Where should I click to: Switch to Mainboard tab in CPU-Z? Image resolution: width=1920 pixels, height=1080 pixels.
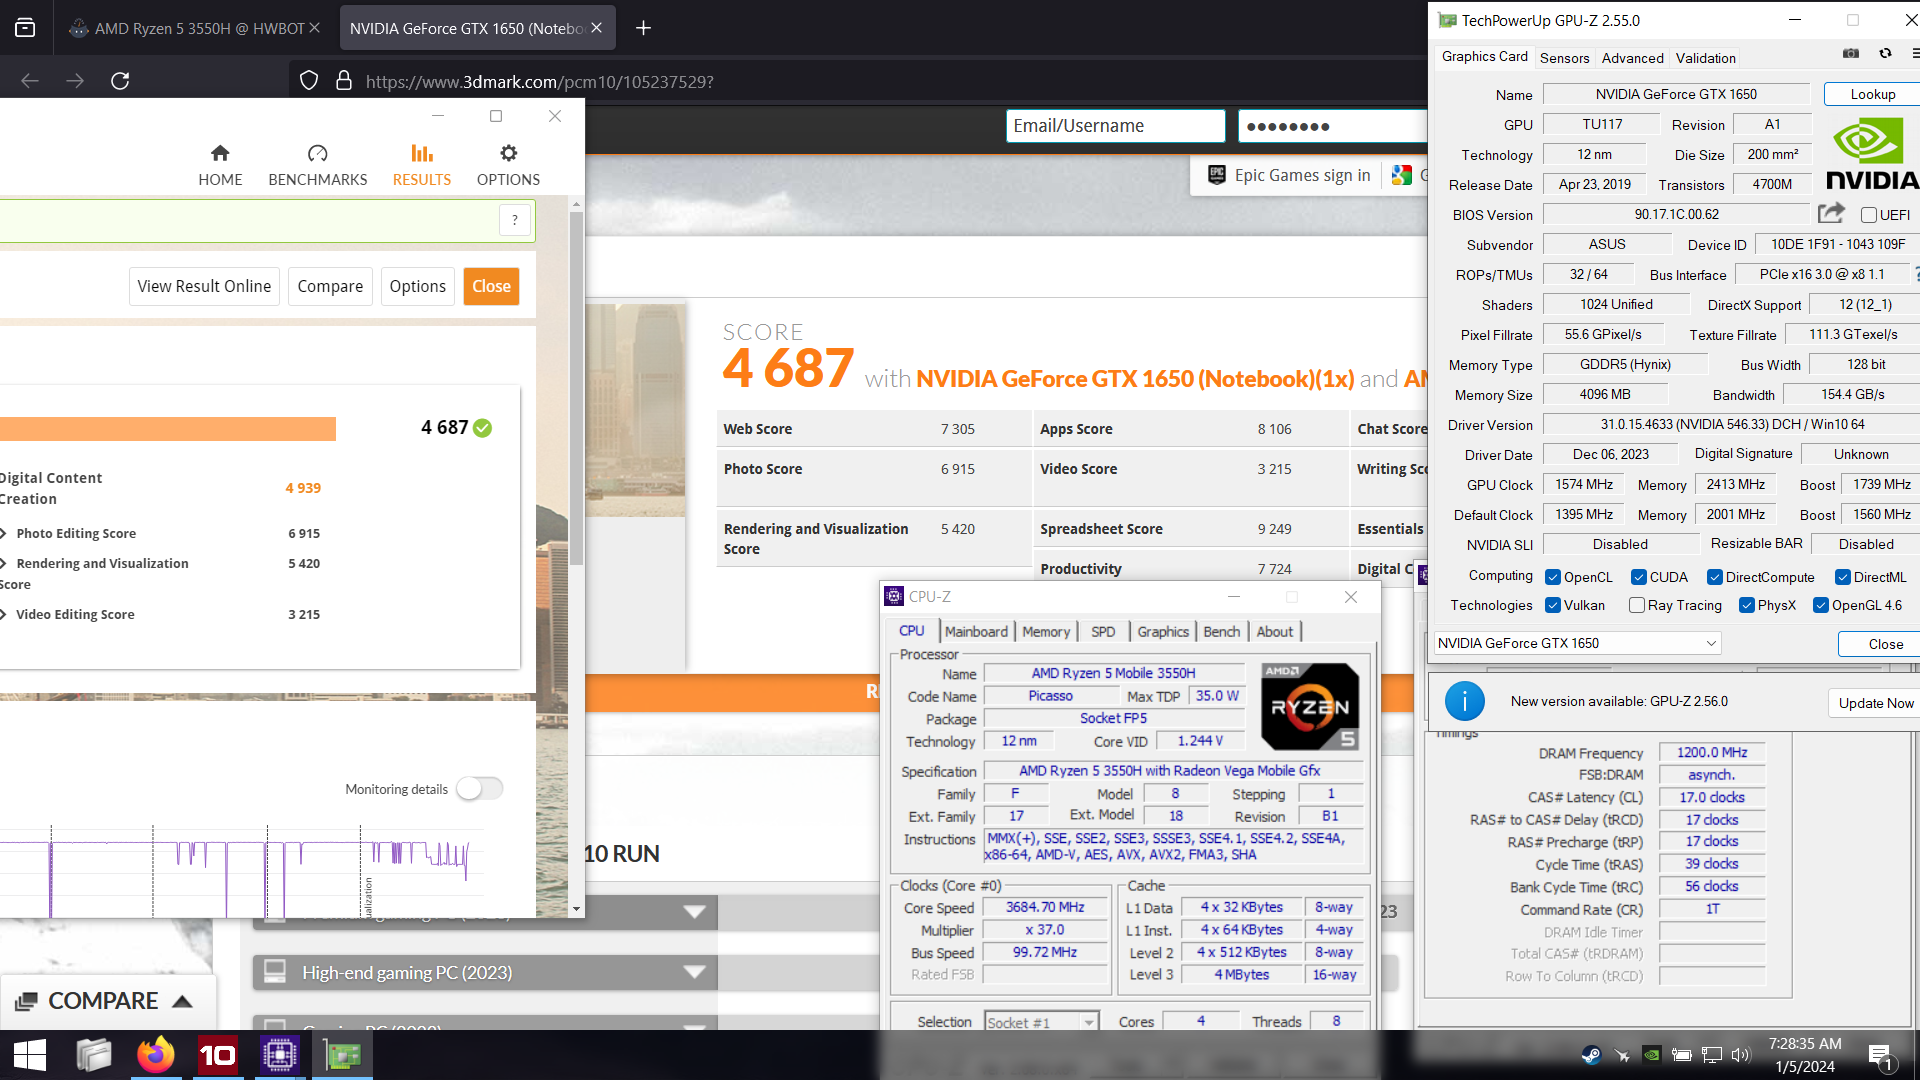tap(976, 631)
